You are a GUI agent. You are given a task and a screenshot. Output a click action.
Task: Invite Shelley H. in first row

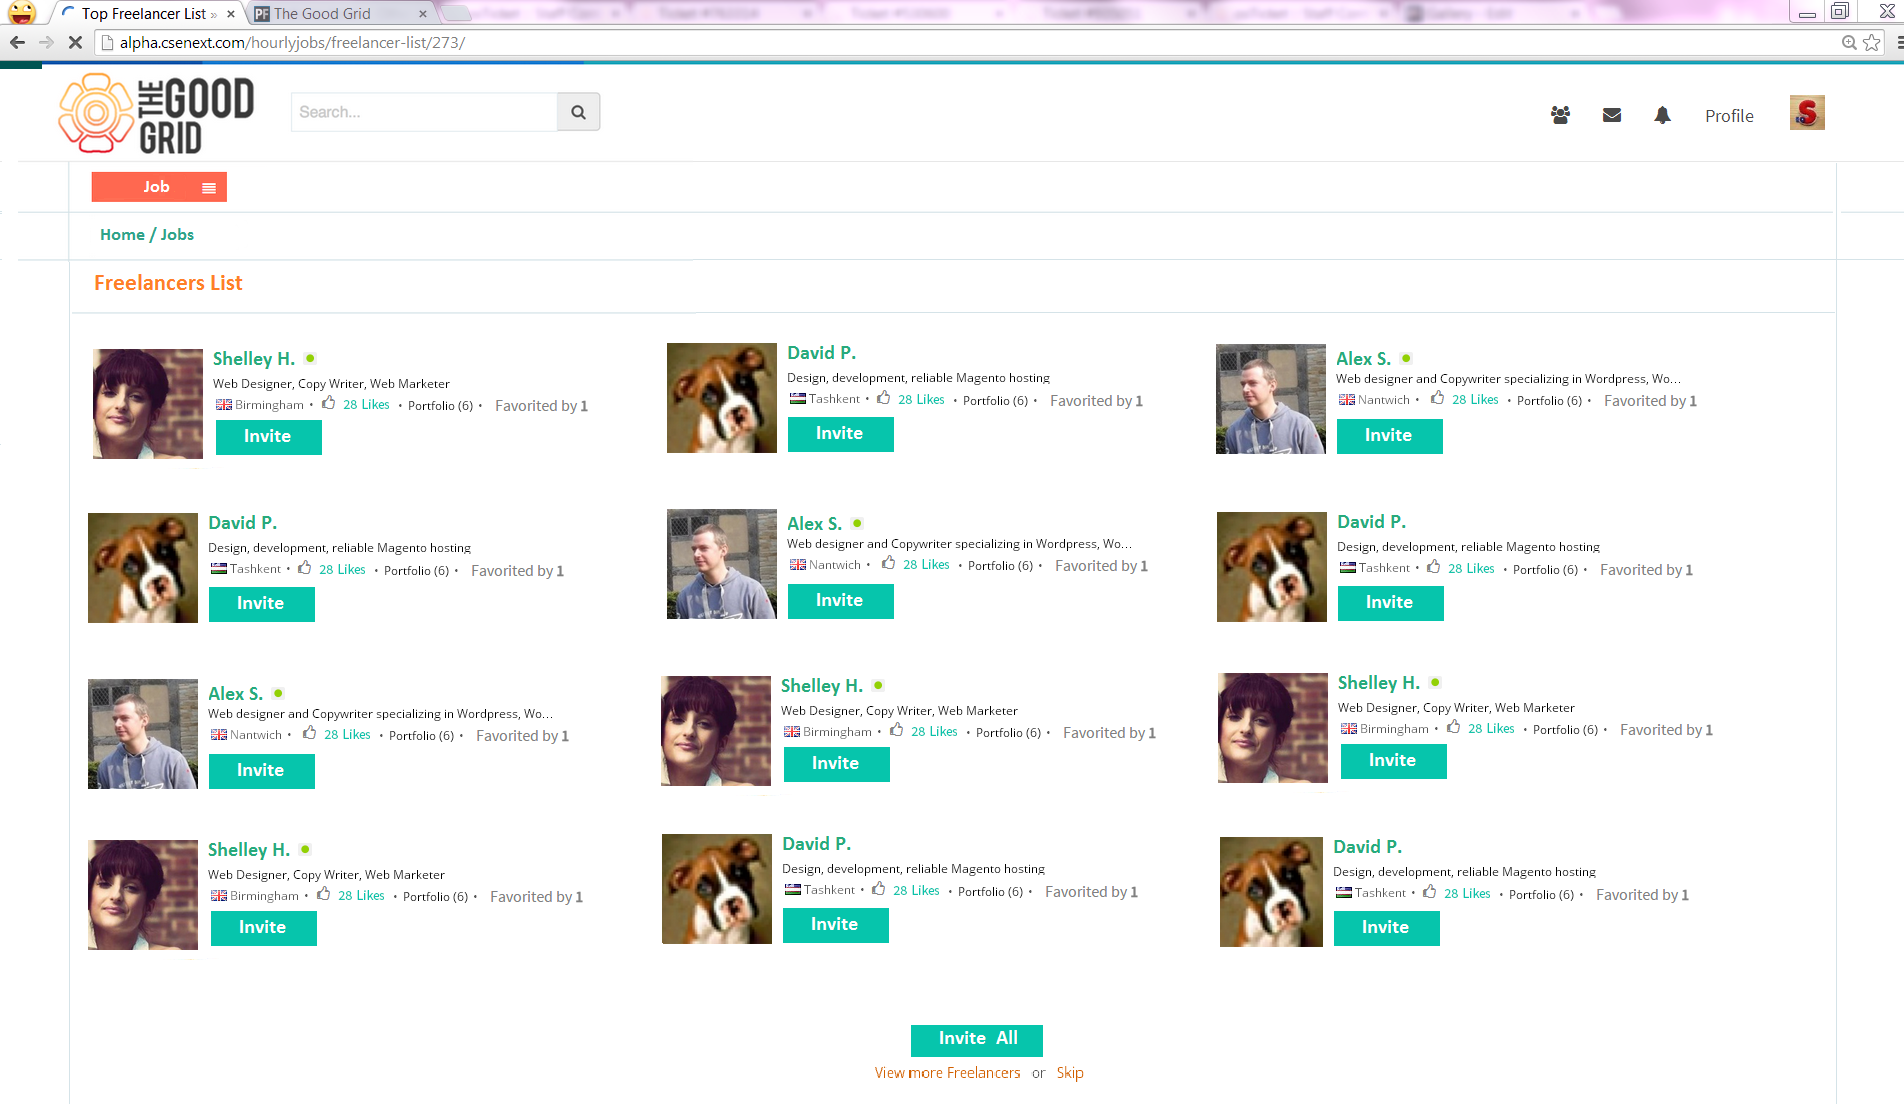(268, 437)
